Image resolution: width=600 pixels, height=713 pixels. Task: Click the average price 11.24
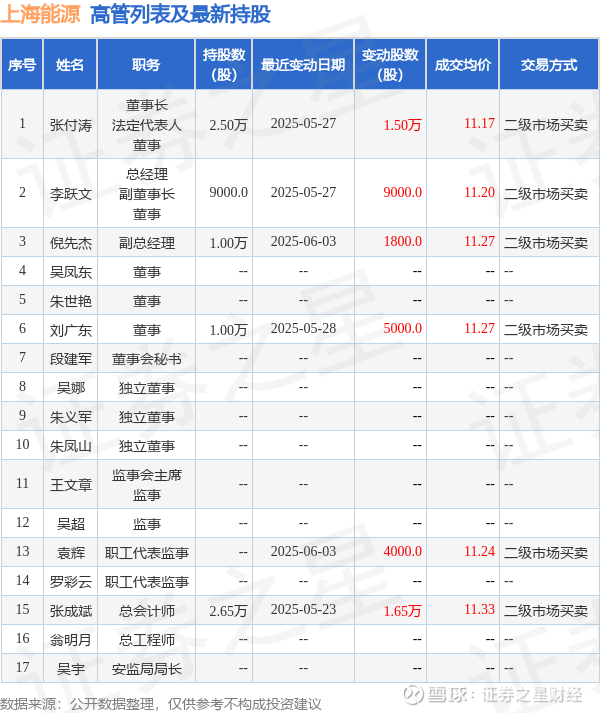click(479, 552)
